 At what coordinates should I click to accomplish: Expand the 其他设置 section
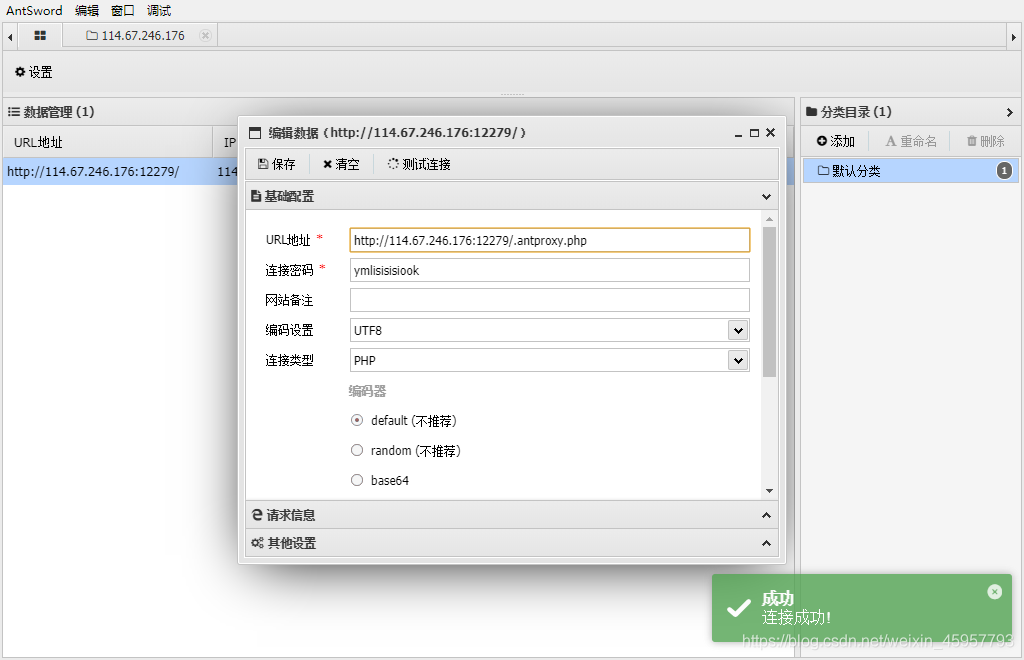coord(766,543)
